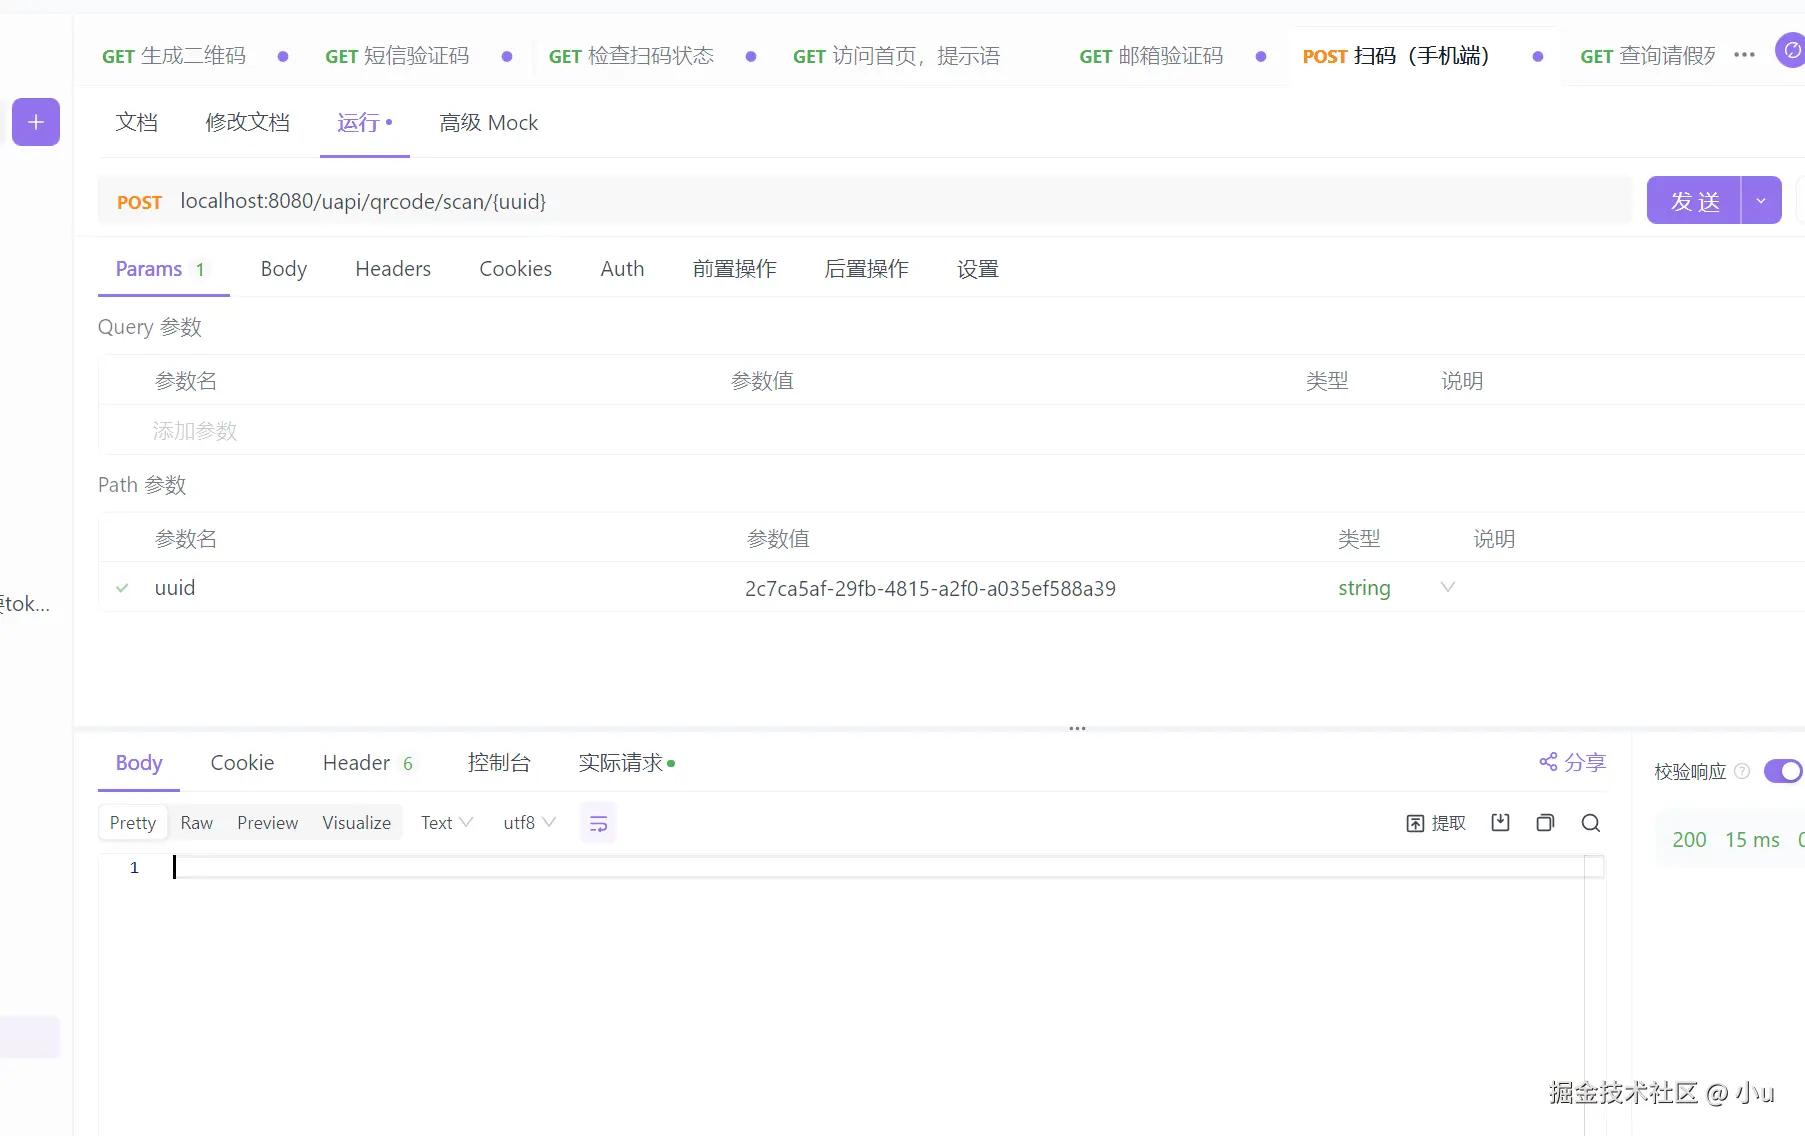The width and height of the screenshot is (1805, 1136).
Task: Open the Cookies request tab
Action: tap(516, 268)
